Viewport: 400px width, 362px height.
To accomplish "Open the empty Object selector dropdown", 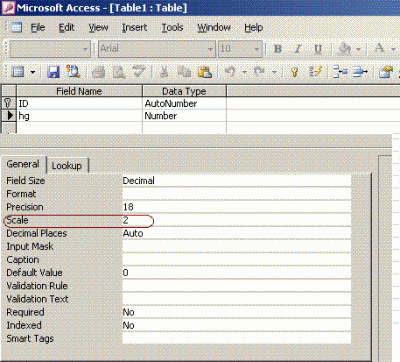I will 85,49.
